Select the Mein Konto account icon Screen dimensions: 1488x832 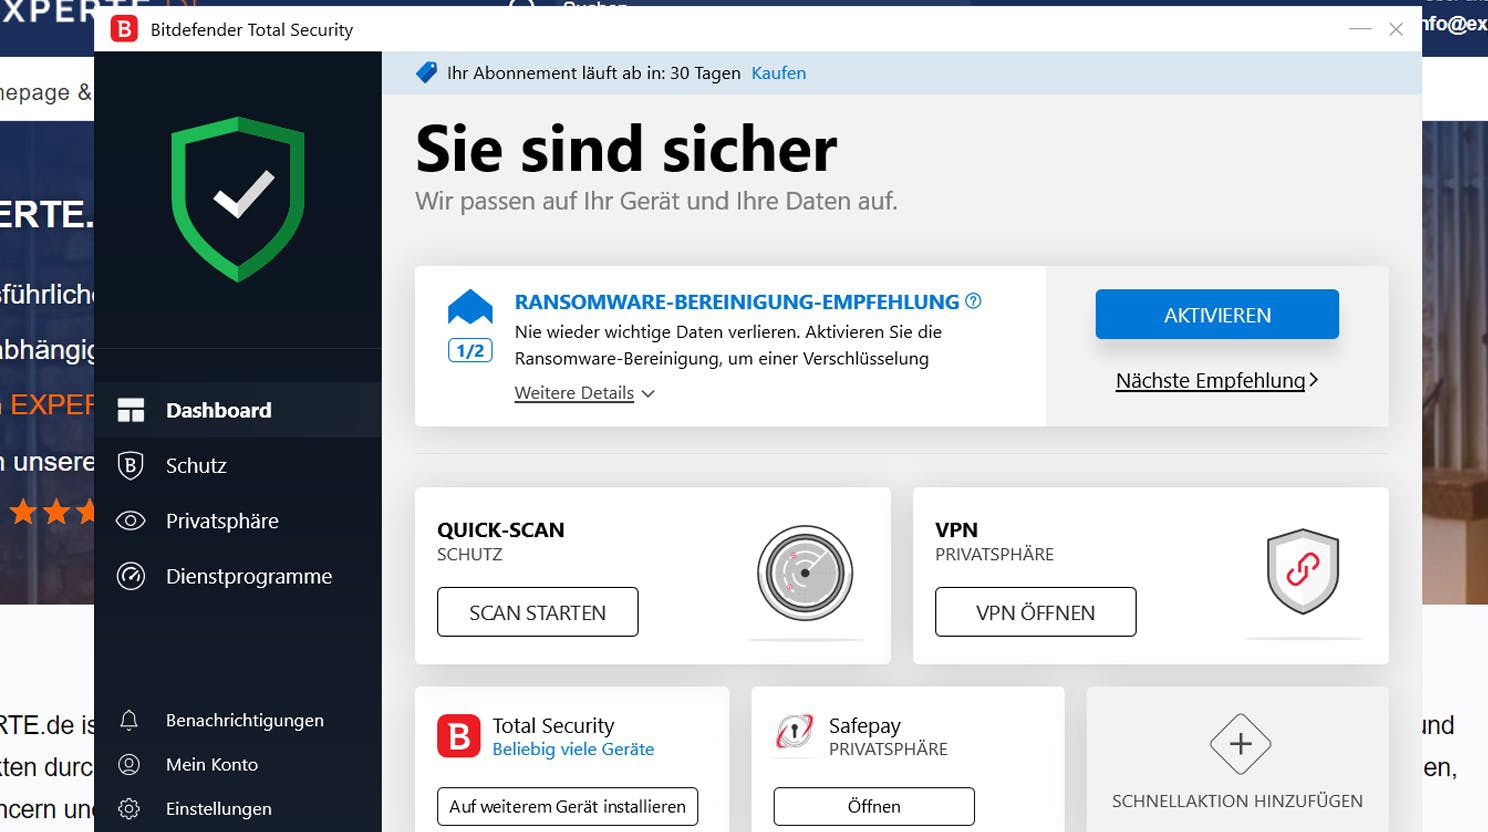[x=128, y=764]
